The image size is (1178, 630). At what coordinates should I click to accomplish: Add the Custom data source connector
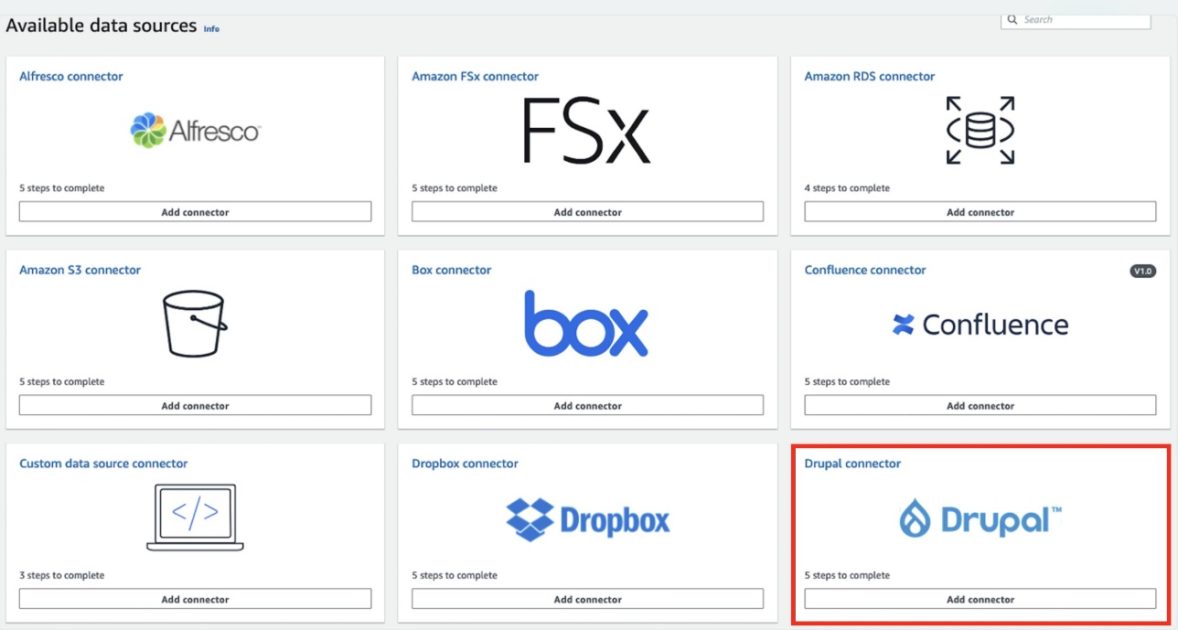click(x=195, y=599)
